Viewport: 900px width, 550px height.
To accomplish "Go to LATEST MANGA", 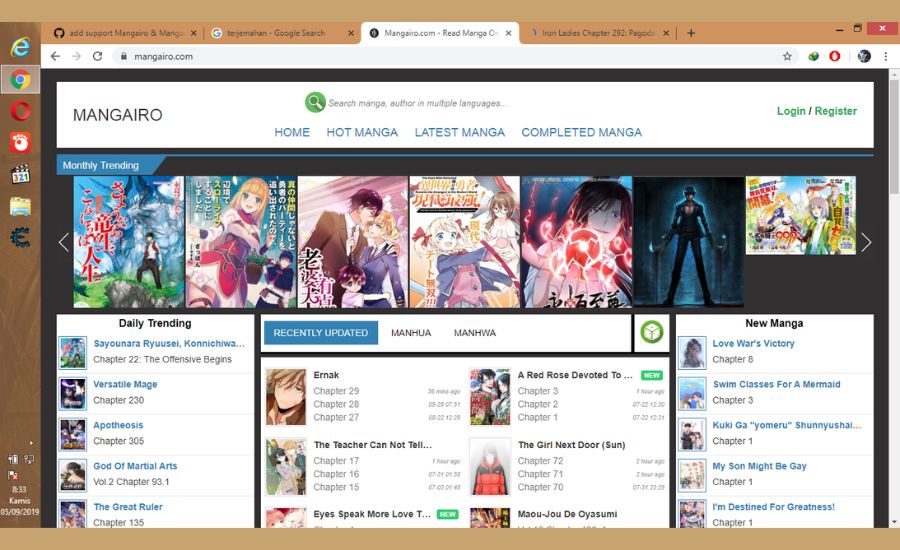I will pyautogui.click(x=460, y=132).
